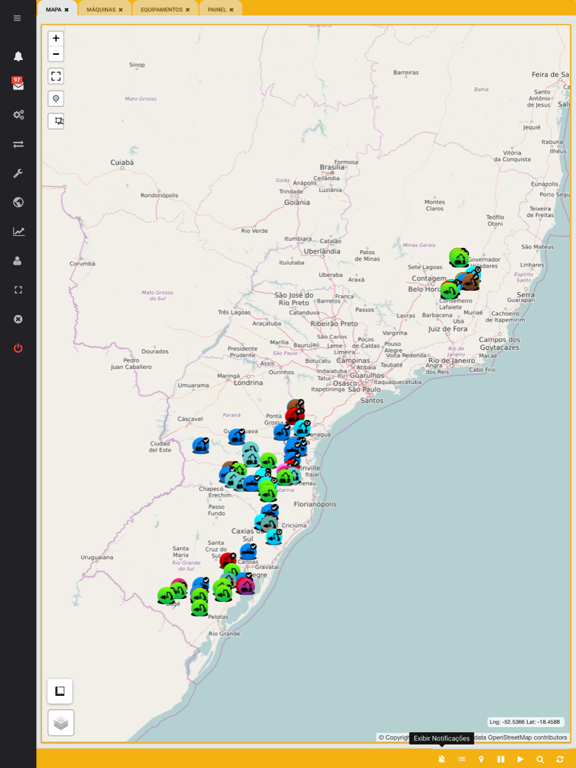
Task: Click the magenta machine marker near Porto Alegre
Action: pyautogui.click(x=245, y=585)
